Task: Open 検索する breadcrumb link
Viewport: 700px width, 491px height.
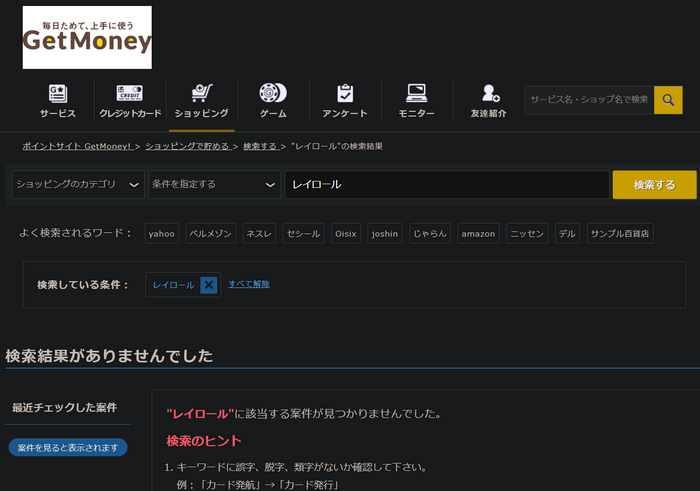Action: pyautogui.click(x=261, y=146)
